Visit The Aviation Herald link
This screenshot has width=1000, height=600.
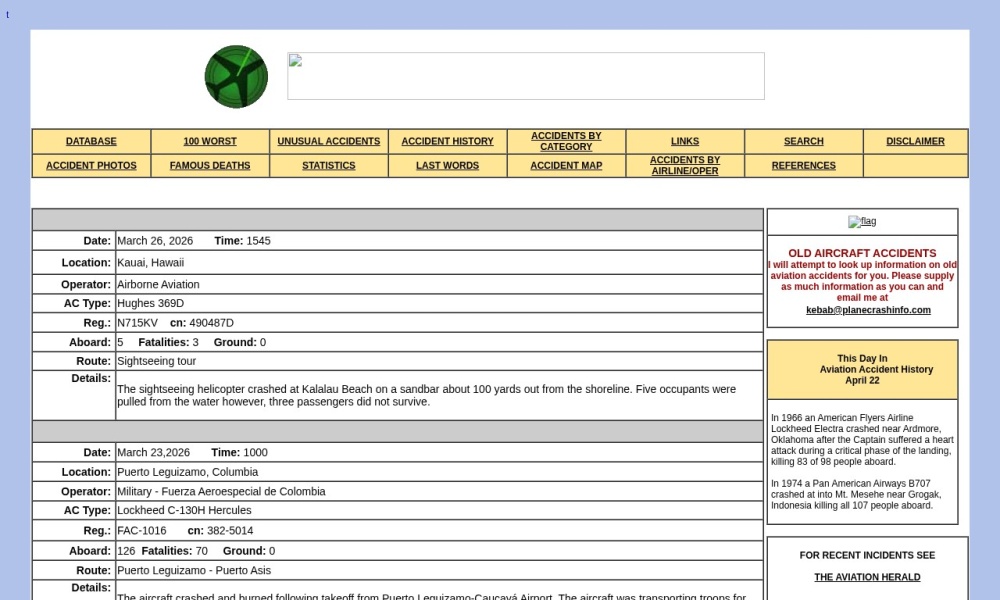[x=867, y=577]
